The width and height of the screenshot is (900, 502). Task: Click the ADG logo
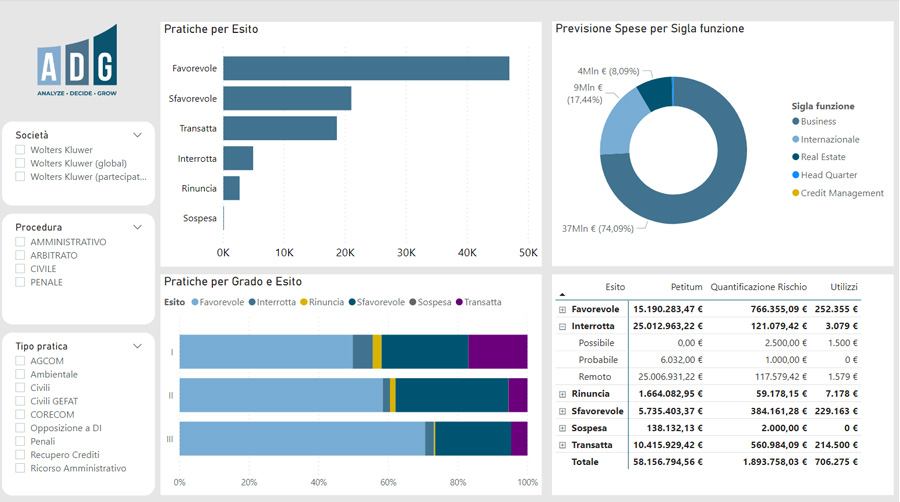coord(77,62)
